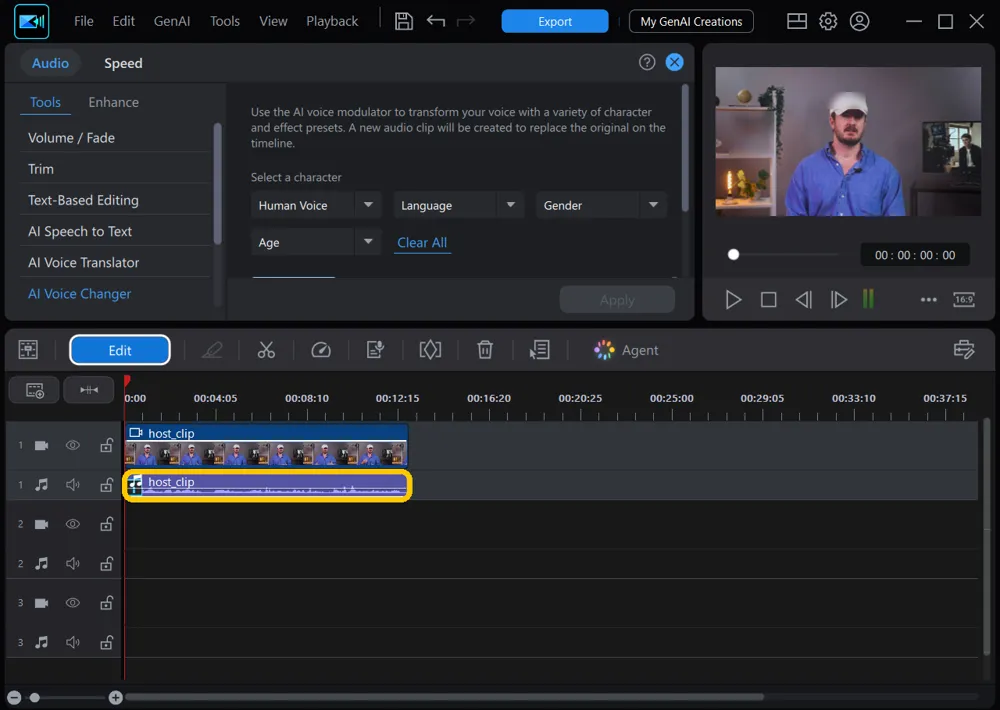Hide video track 2 with the eye icon
This screenshot has width=1000, height=710.
point(73,524)
